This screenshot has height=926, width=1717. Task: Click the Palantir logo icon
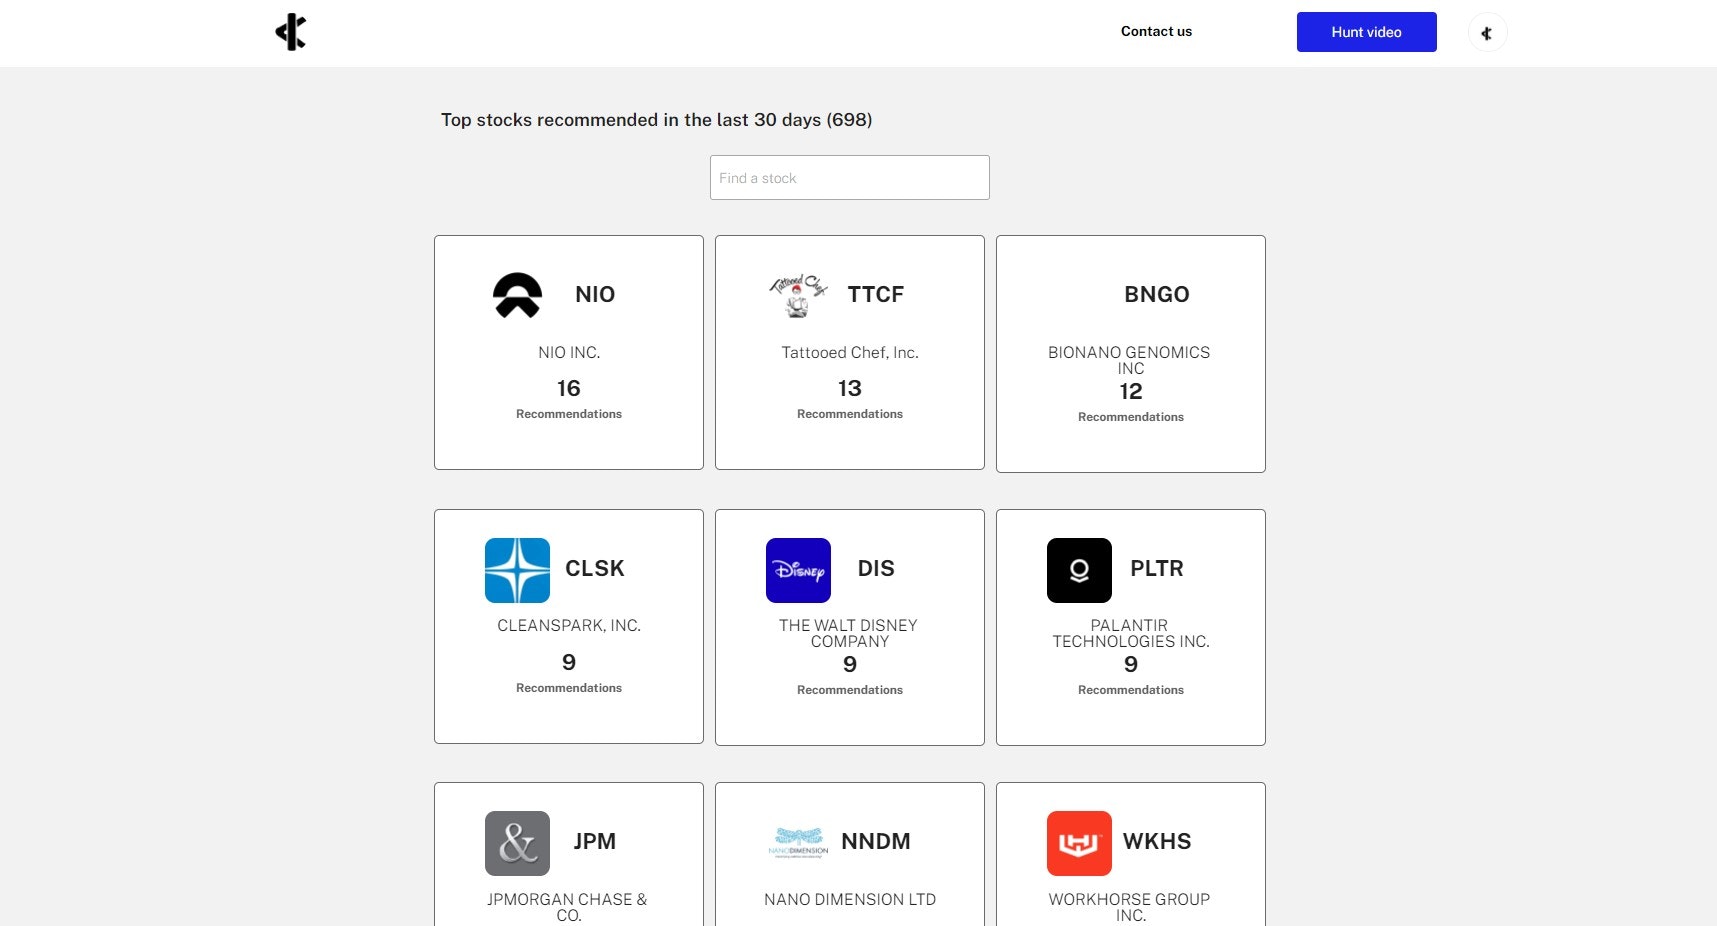[x=1079, y=570]
